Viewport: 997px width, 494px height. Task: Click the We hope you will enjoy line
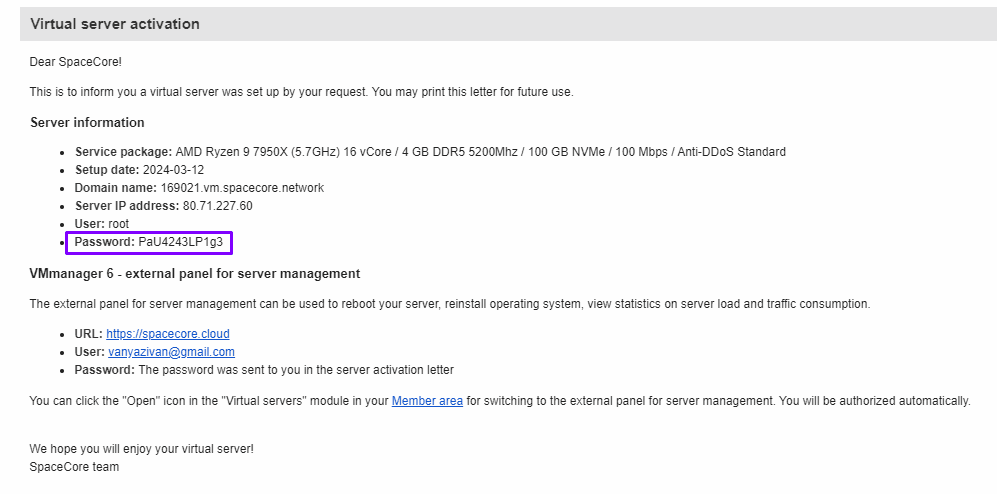click(x=141, y=449)
